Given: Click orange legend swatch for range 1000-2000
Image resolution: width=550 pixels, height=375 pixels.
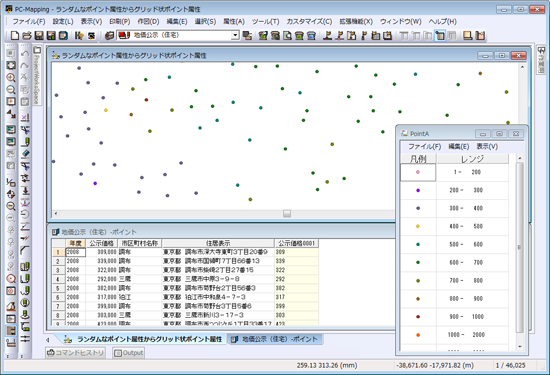Looking at the screenshot, I should coord(418,335).
